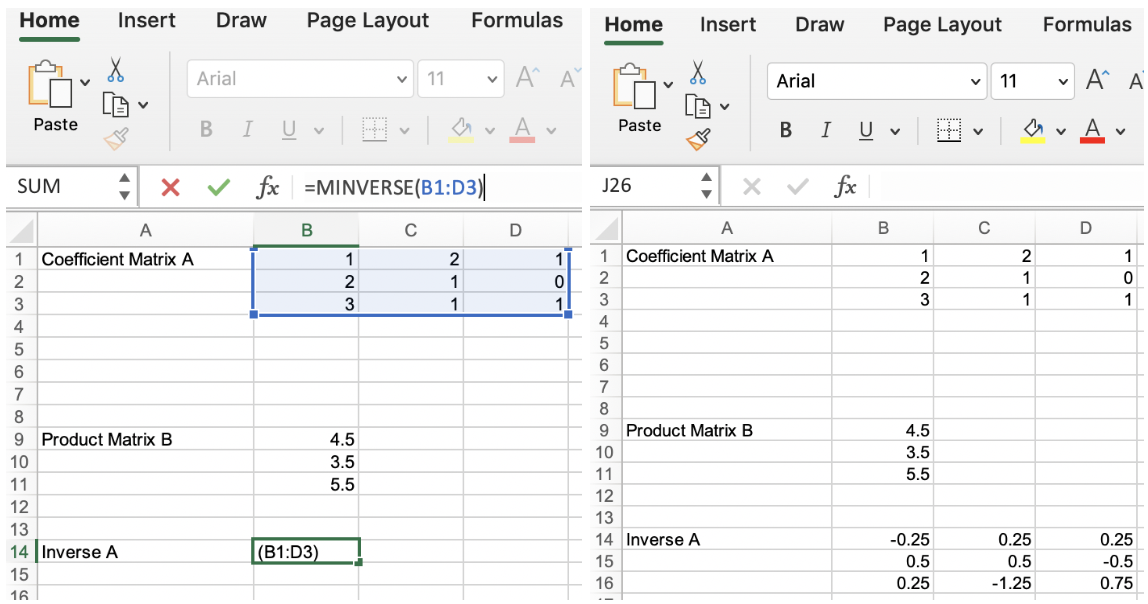Click greyed cancel X in right window
The height and width of the screenshot is (604, 1148).
pos(751,187)
